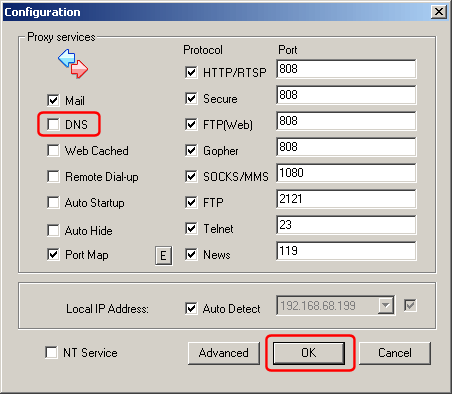Click the HTTP/RTSP port field
Viewport: 452px width, 394px height.
pos(346,69)
